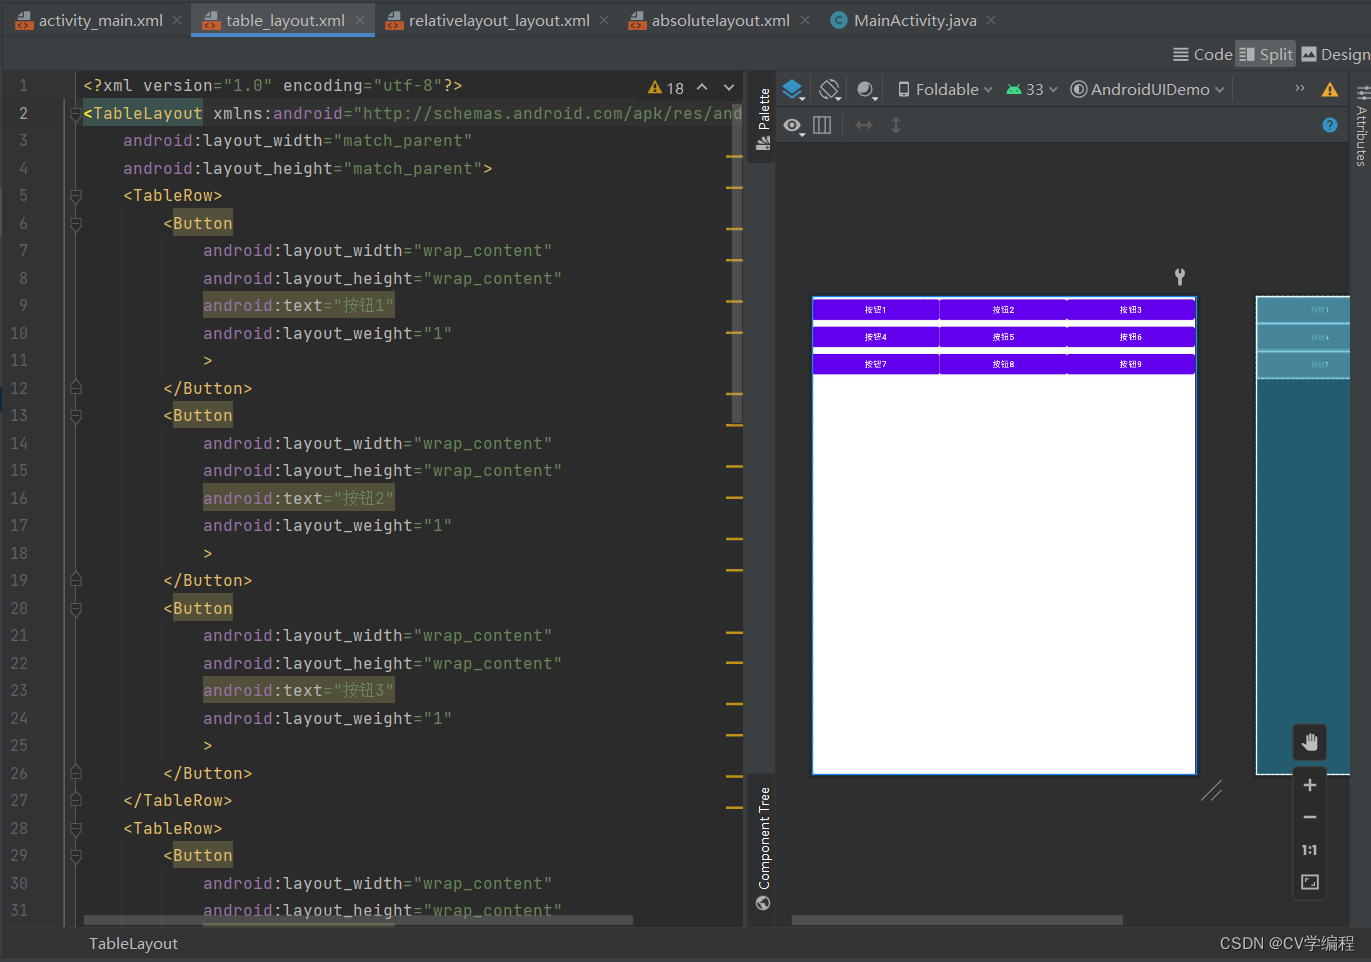Collapse the Button fold marker on line 20

tap(76, 609)
